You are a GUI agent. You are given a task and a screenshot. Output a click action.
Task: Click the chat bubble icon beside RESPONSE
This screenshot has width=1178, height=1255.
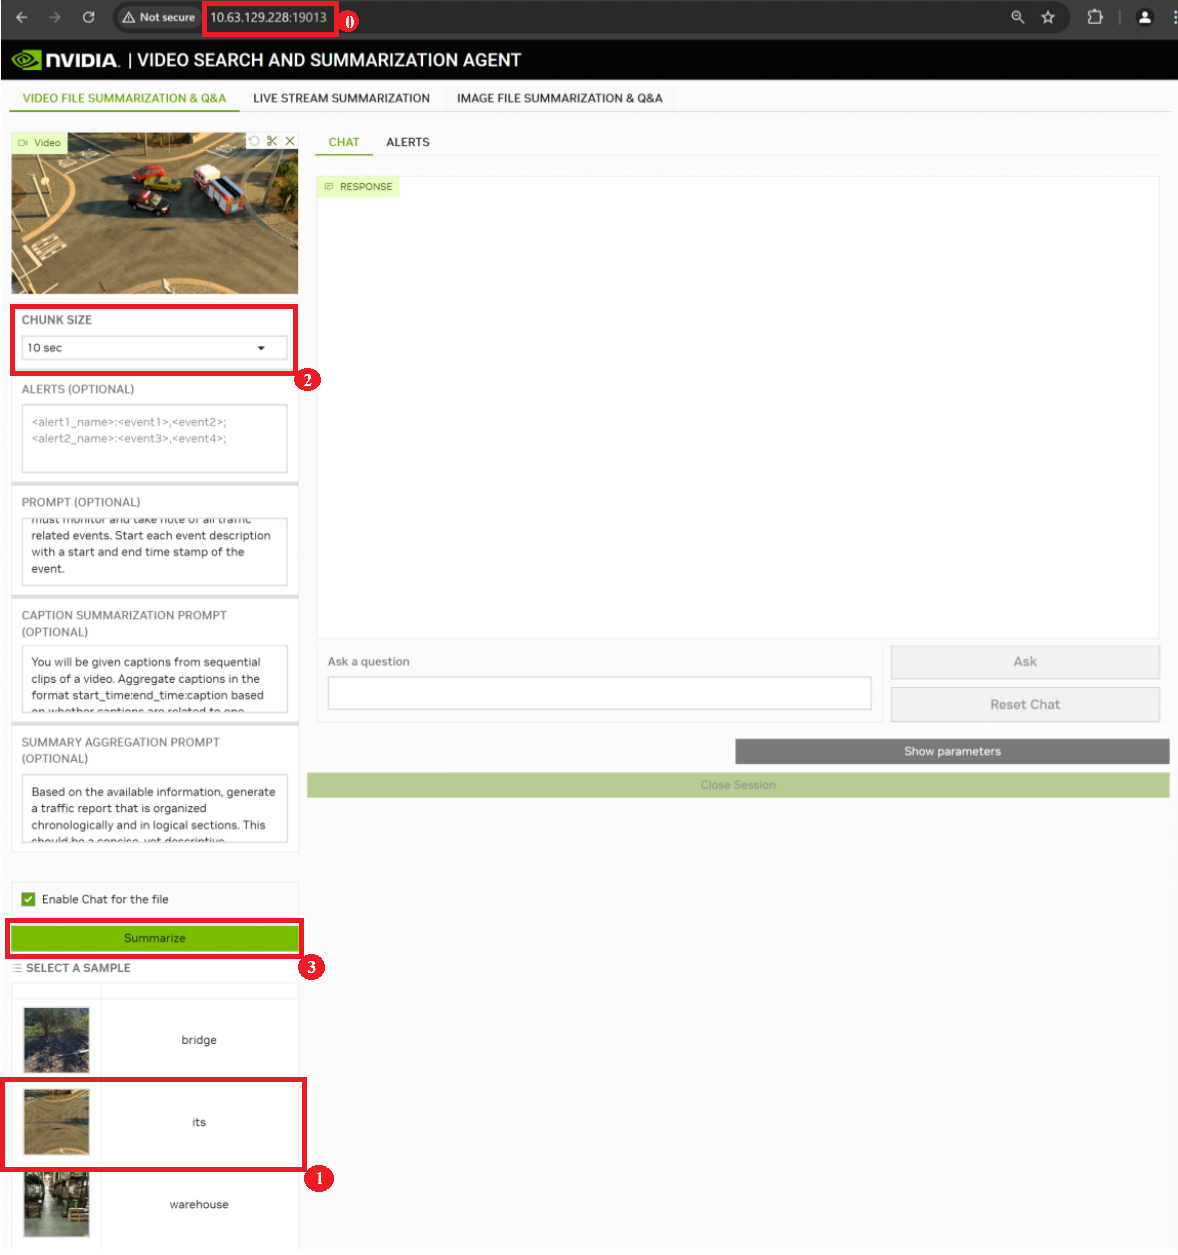point(330,186)
